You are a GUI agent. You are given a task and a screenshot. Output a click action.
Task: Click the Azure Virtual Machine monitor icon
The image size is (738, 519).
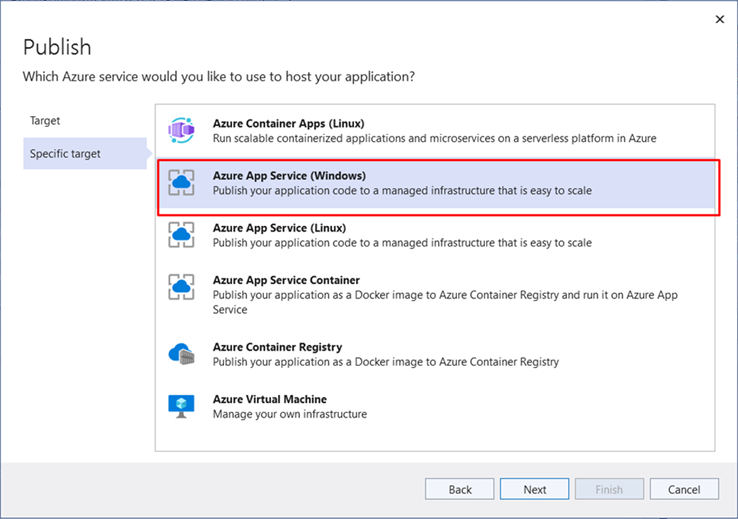181,406
